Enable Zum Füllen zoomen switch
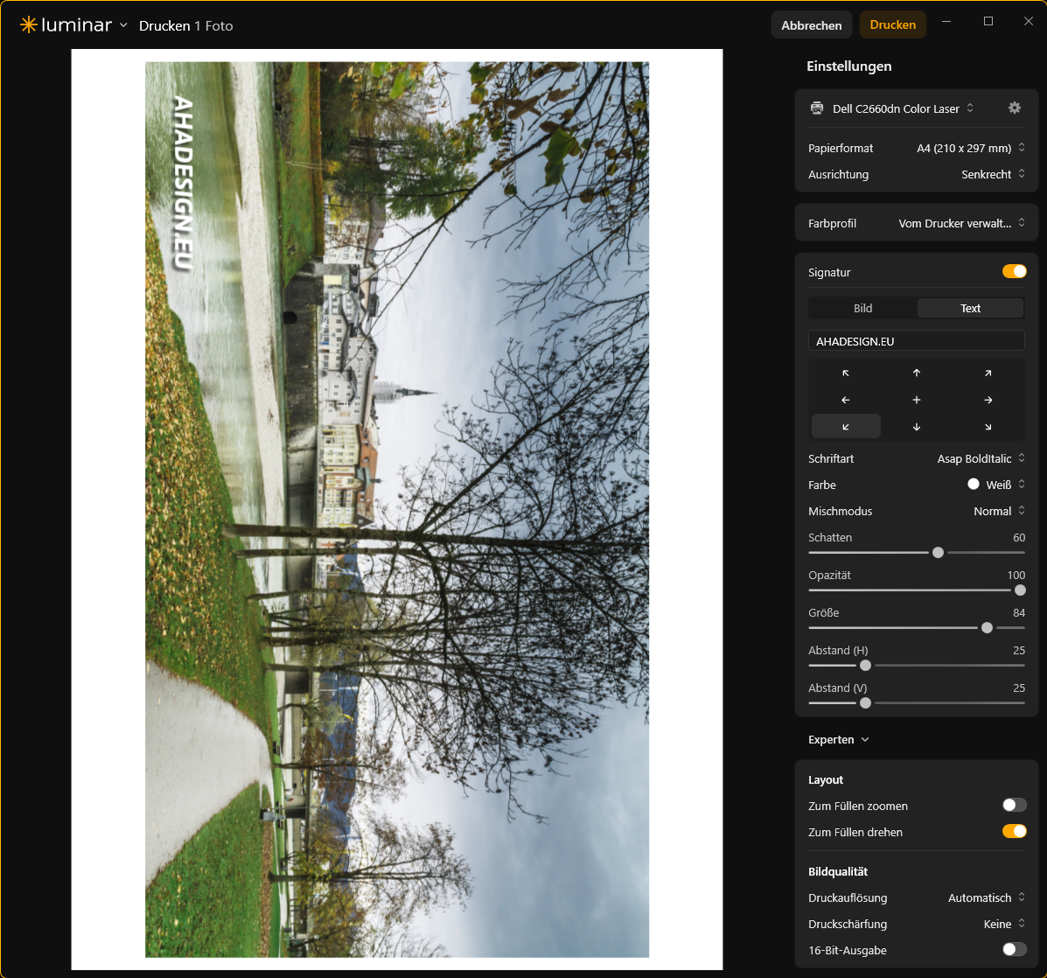The height and width of the screenshot is (978, 1047). pos(1014,805)
